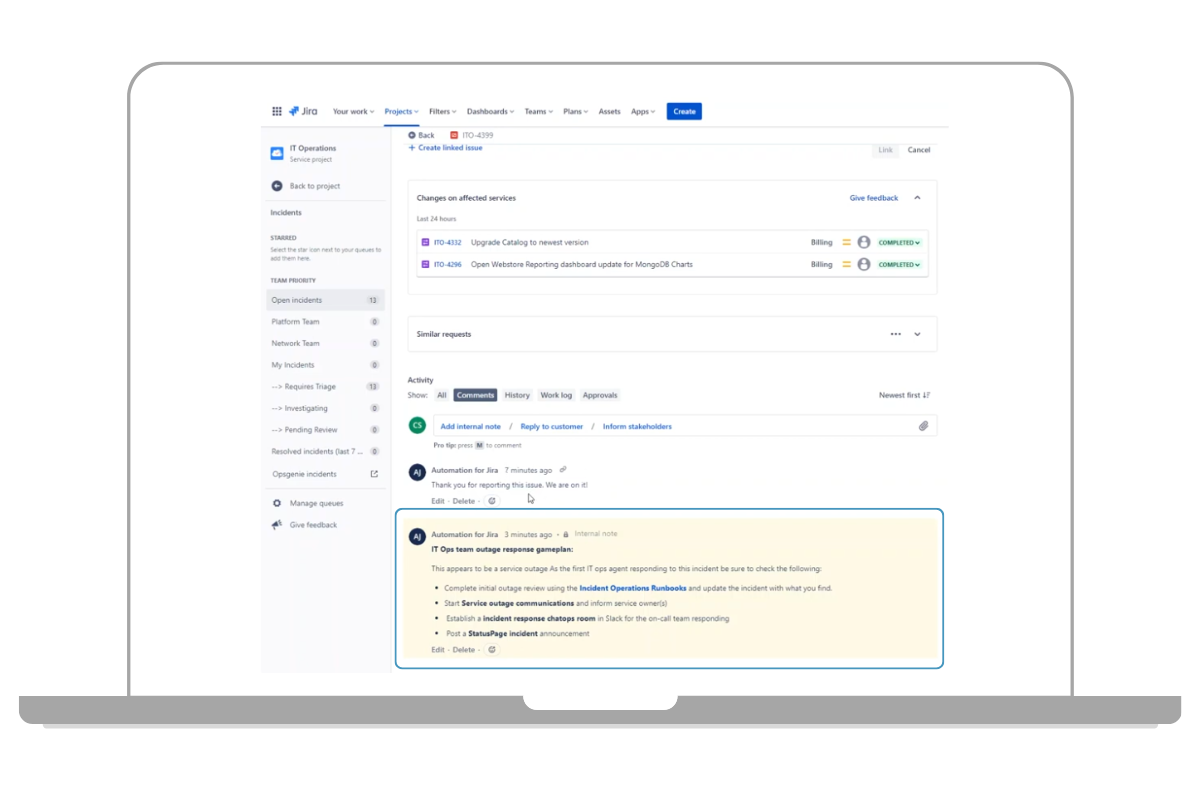Open the Filters dropdown

pyautogui.click(x=443, y=112)
